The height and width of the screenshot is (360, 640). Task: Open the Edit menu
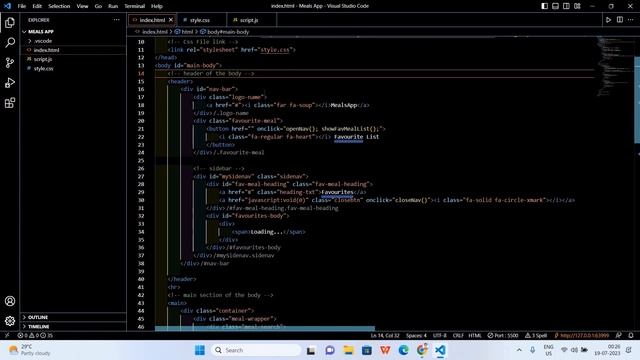tap(37, 6)
